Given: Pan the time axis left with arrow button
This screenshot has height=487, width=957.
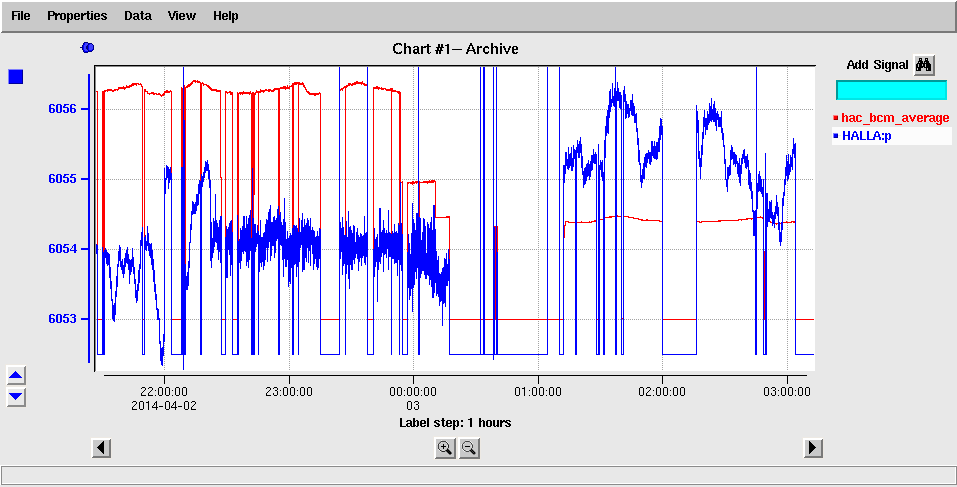Looking at the screenshot, I should pos(101,448).
